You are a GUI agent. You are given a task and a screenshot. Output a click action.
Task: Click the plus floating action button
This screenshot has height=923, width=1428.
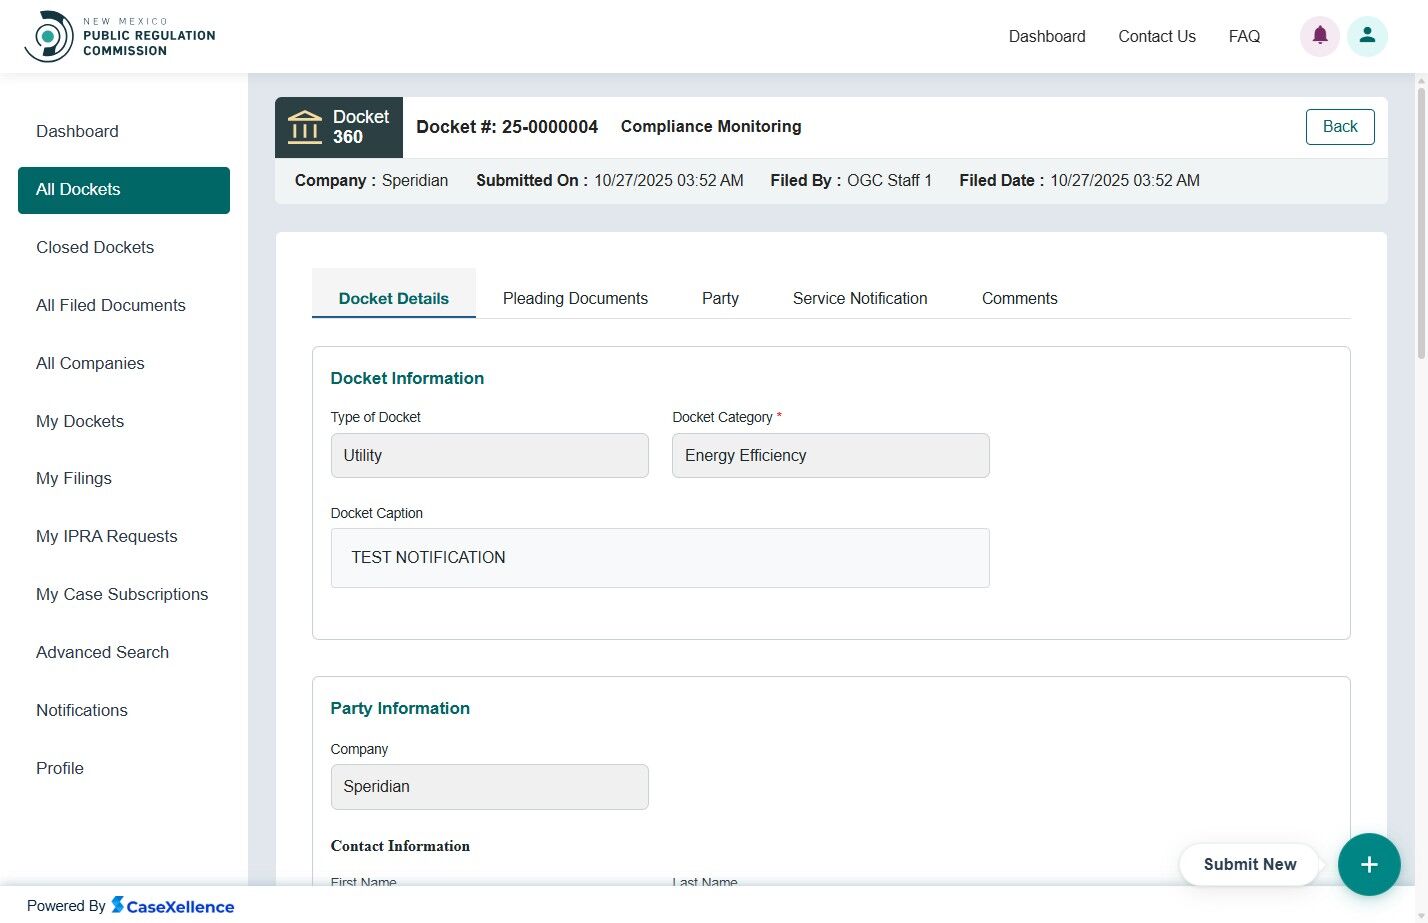(x=1369, y=864)
